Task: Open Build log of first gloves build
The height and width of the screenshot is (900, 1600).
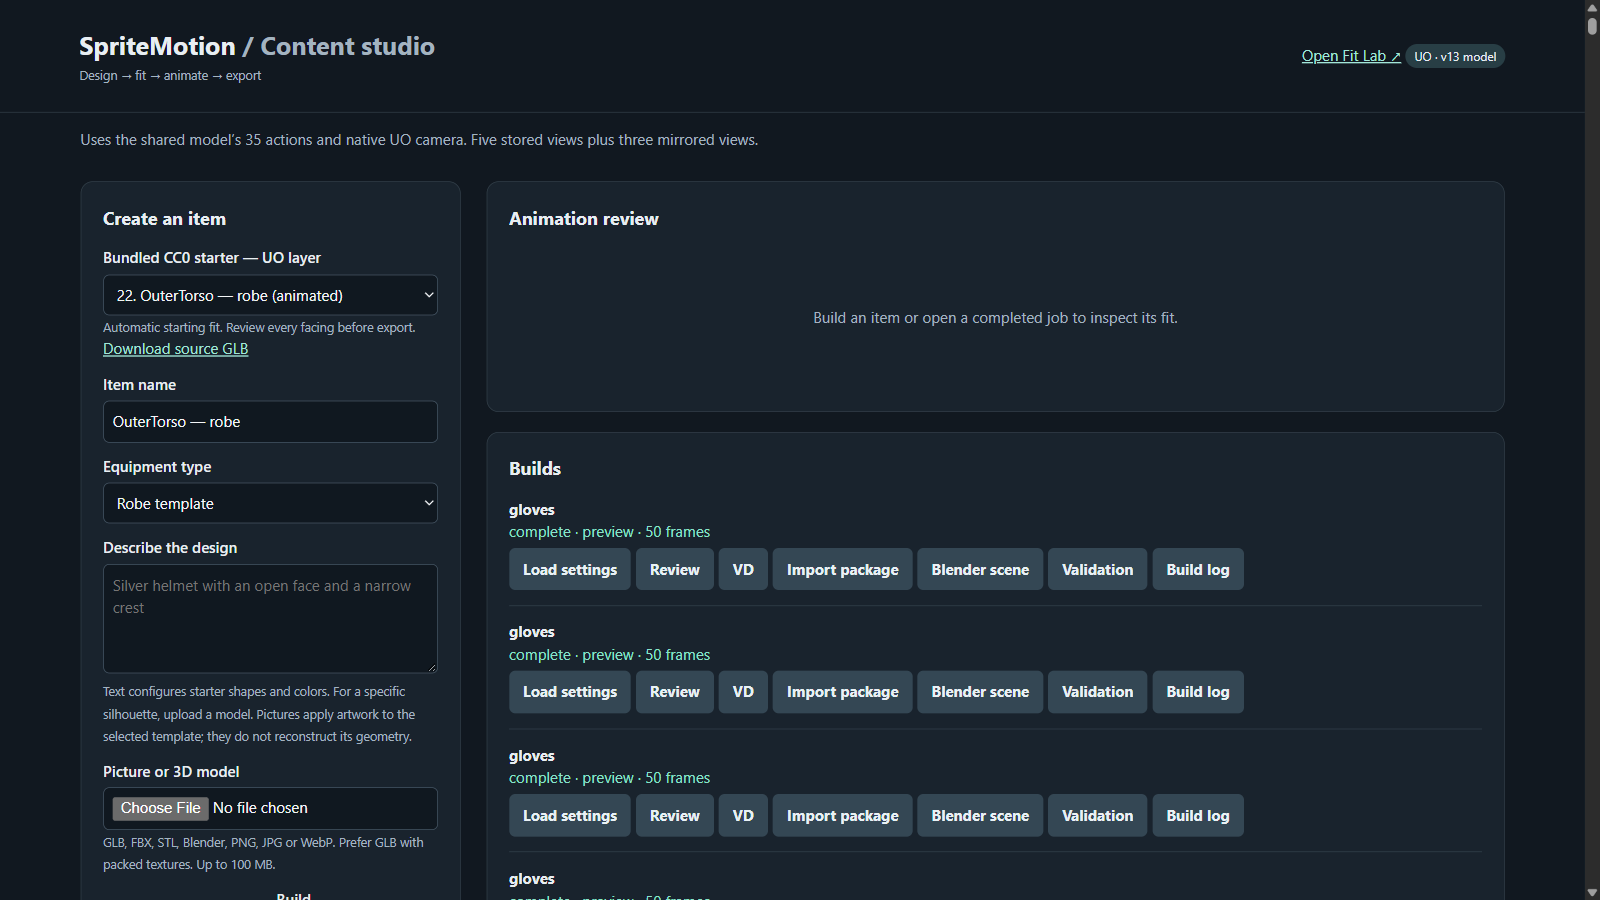Action: [x=1198, y=569]
